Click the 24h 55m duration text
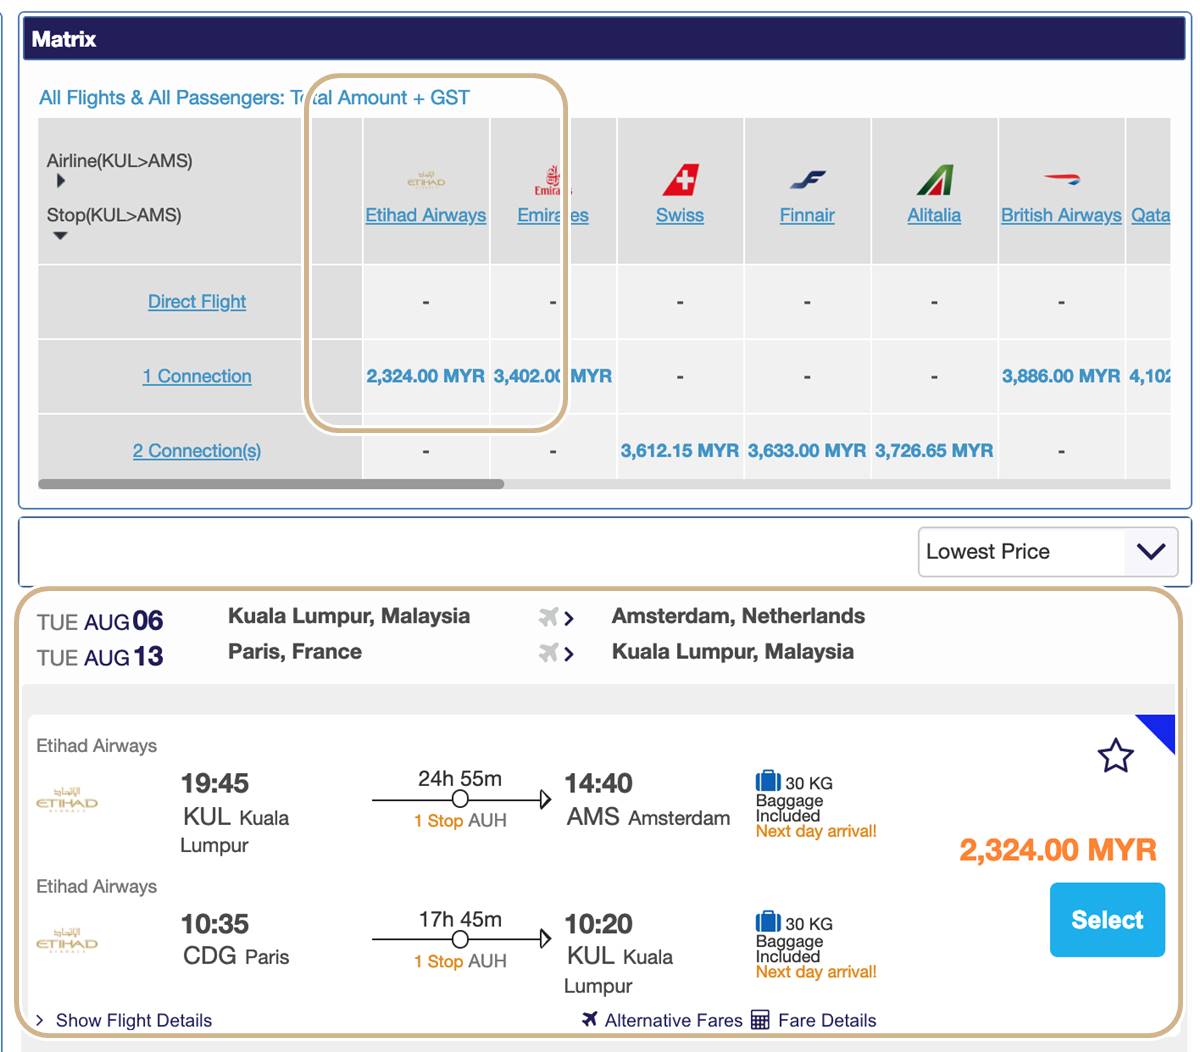Image resolution: width=1200 pixels, height=1052 pixels. pyautogui.click(x=460, y=778)
